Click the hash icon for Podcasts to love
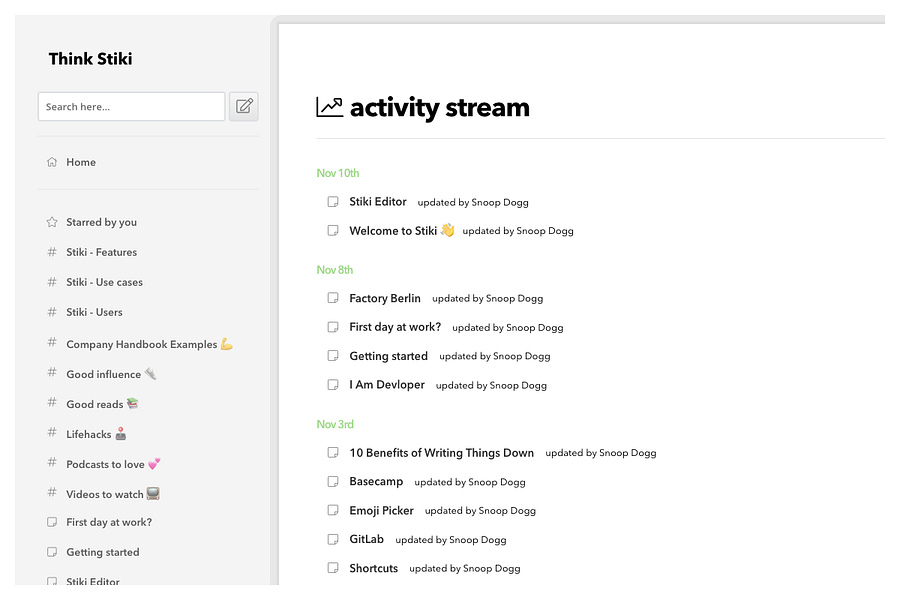 click(52, 462)
